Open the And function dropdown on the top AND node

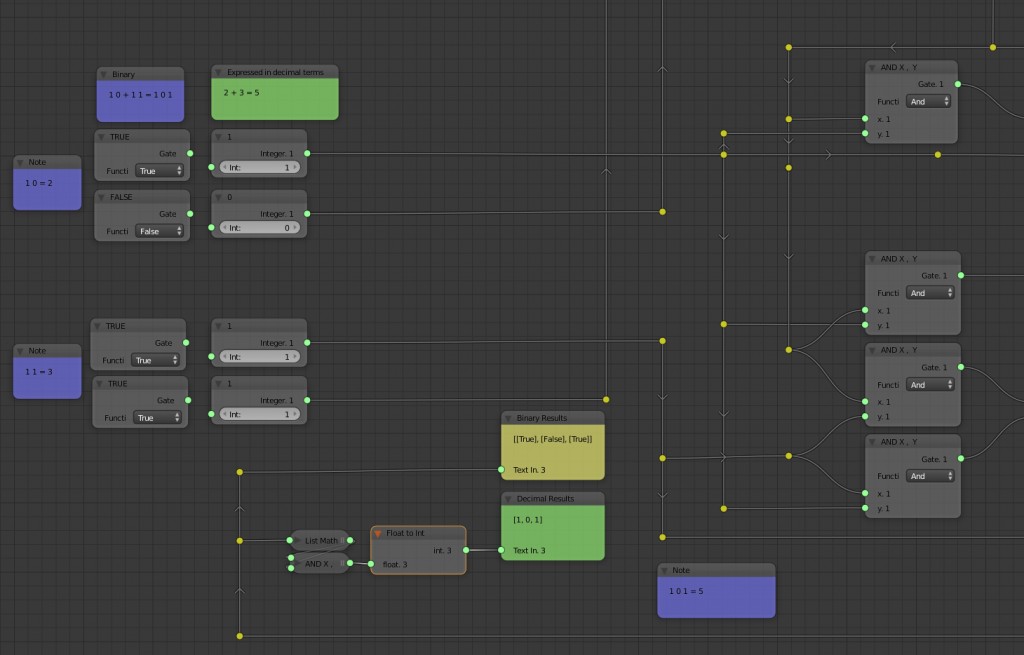928,100
